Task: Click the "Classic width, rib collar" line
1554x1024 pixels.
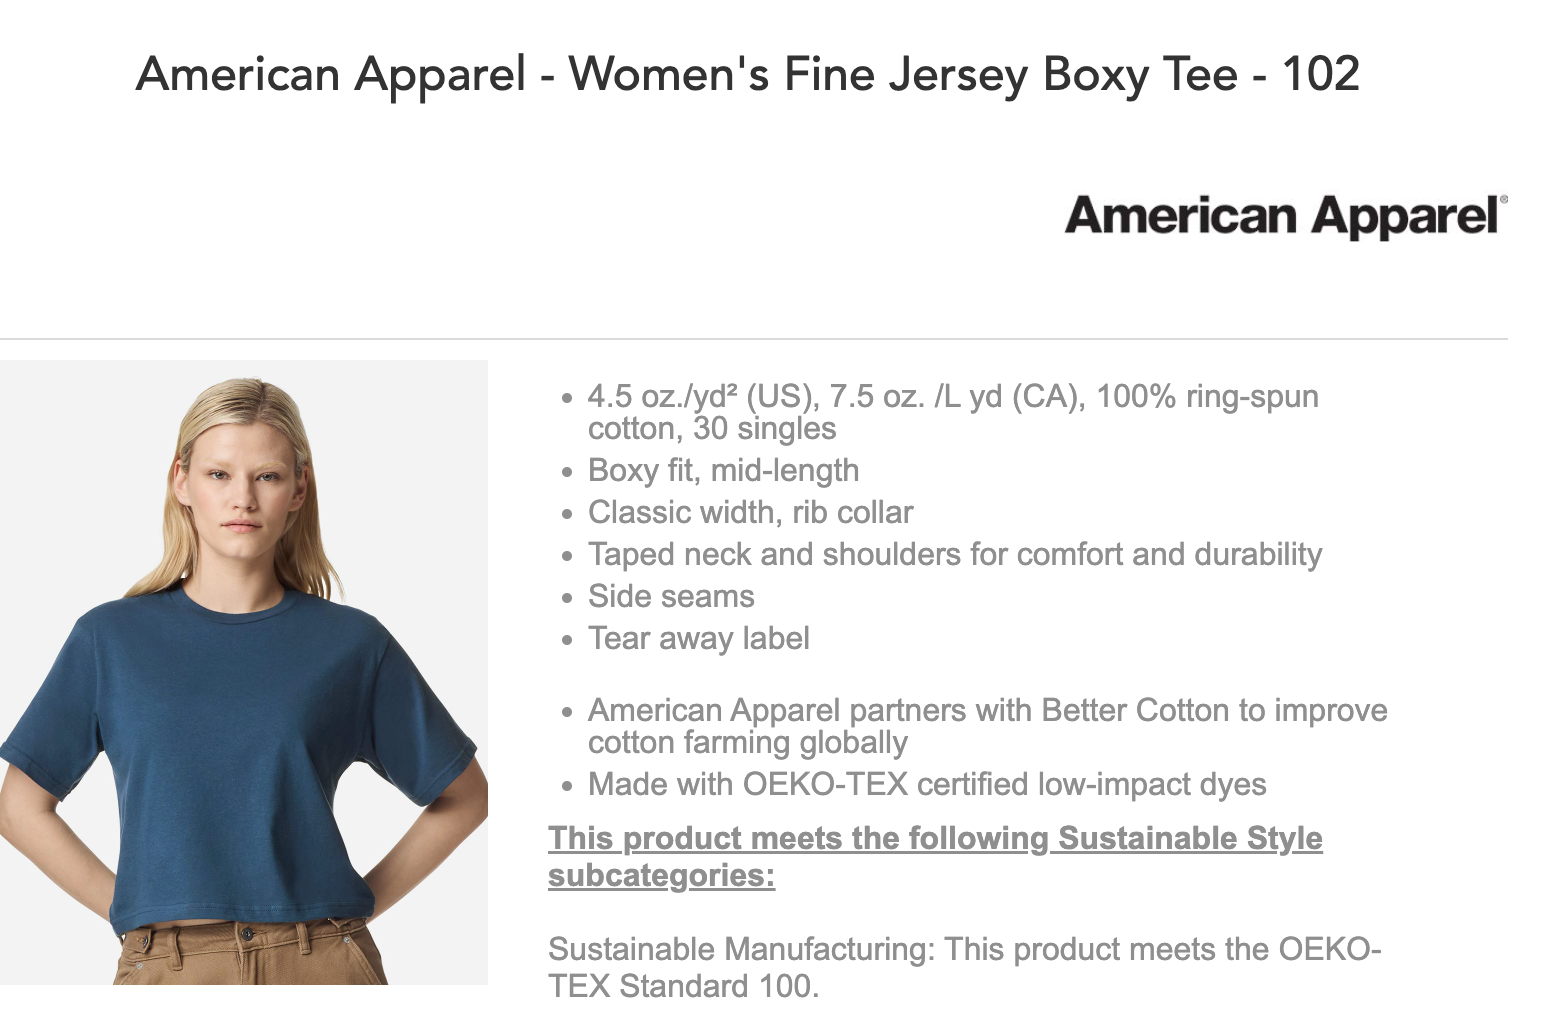Action: coord(750,512)
